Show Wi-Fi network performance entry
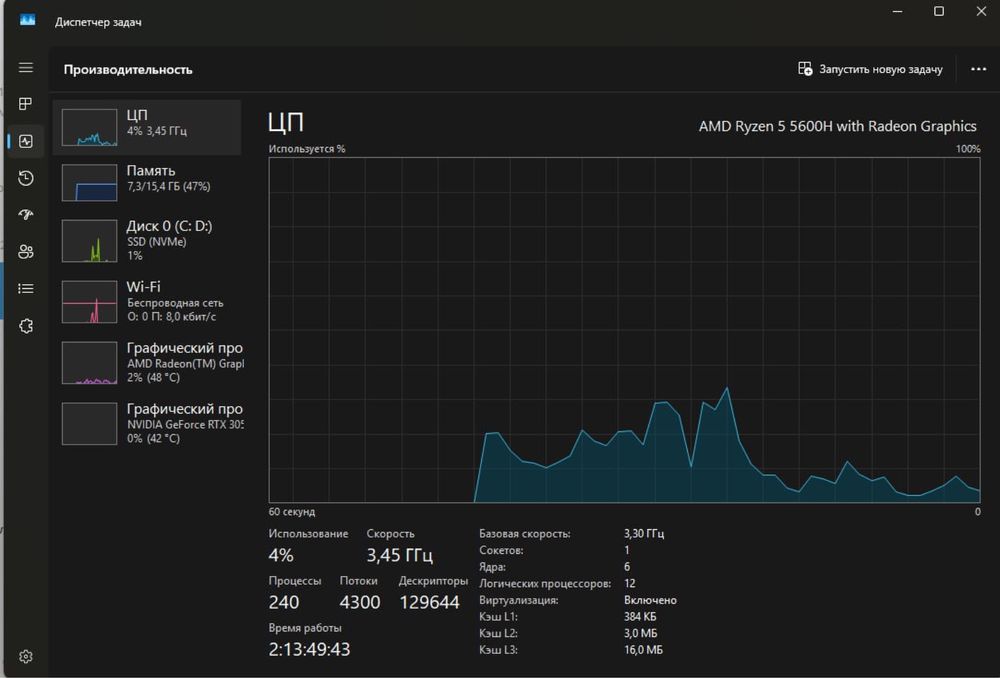This screenshot has width=1000, height=678. click(x=147, y=301)
